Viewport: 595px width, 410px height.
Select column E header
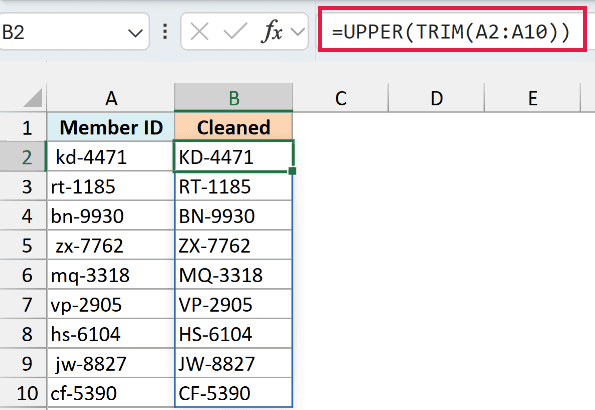pyautogui.click(x=532, y=98)
